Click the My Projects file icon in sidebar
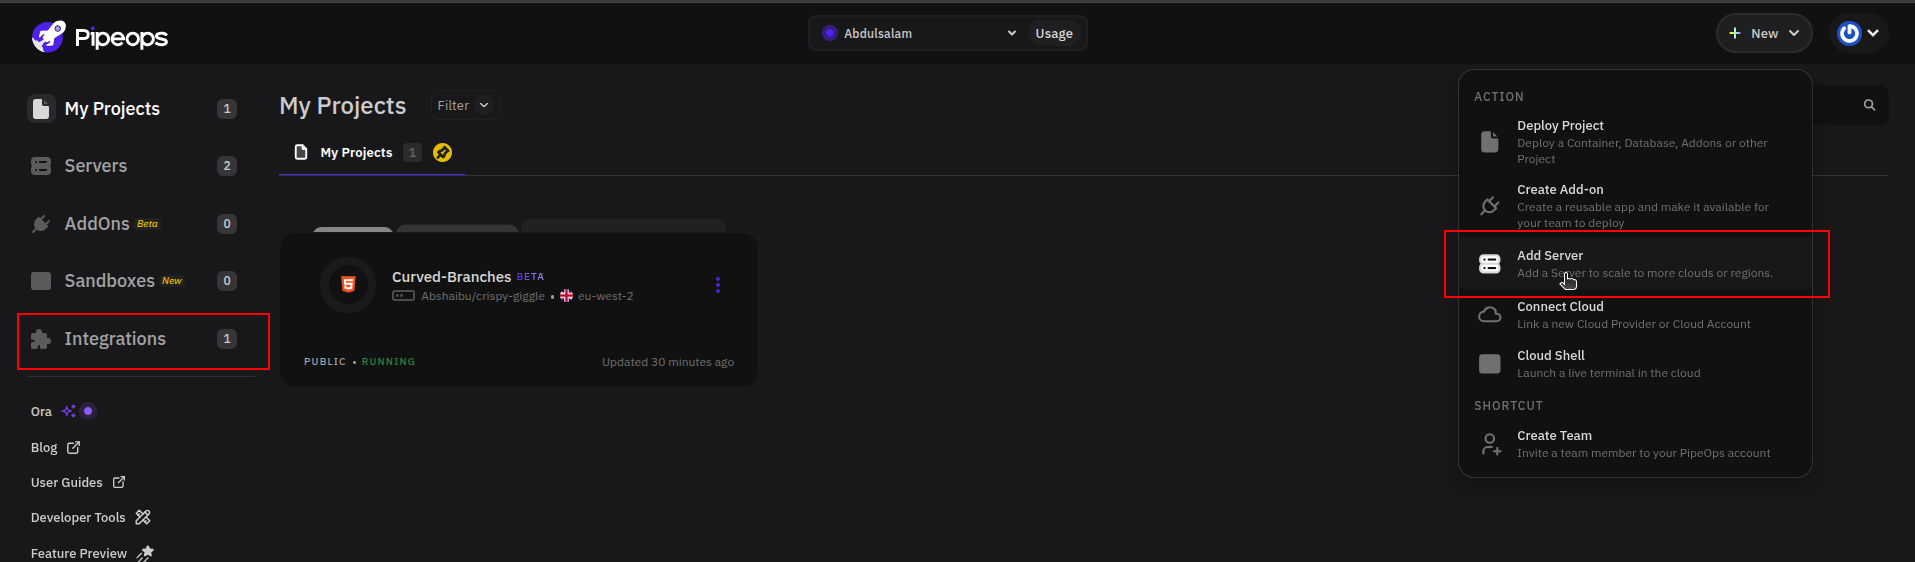The image size is (1915, 562). point(41,109)
